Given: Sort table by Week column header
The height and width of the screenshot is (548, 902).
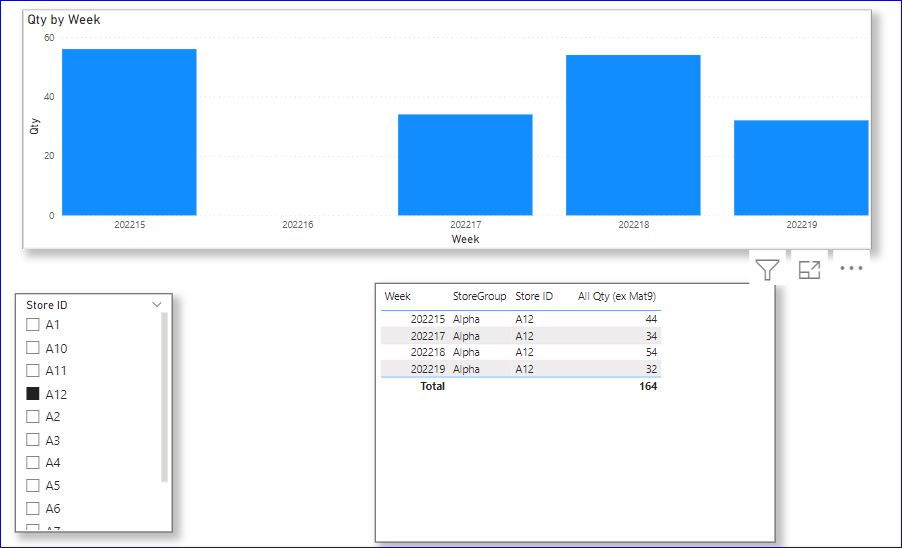Looking at the screenshot, I should click(x=398, y=296).
